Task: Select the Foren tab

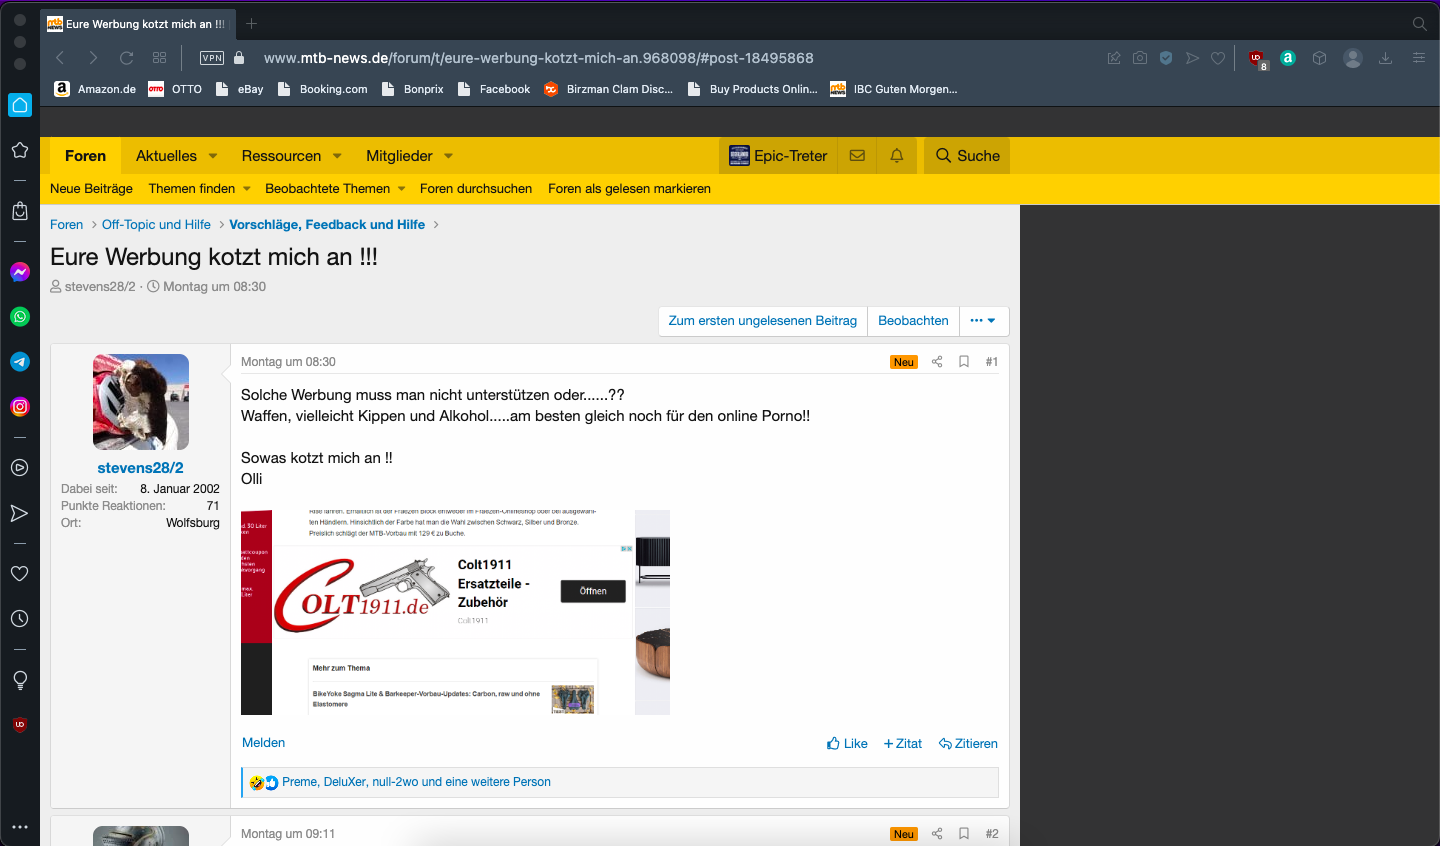Action: click(x=85, y=156)
